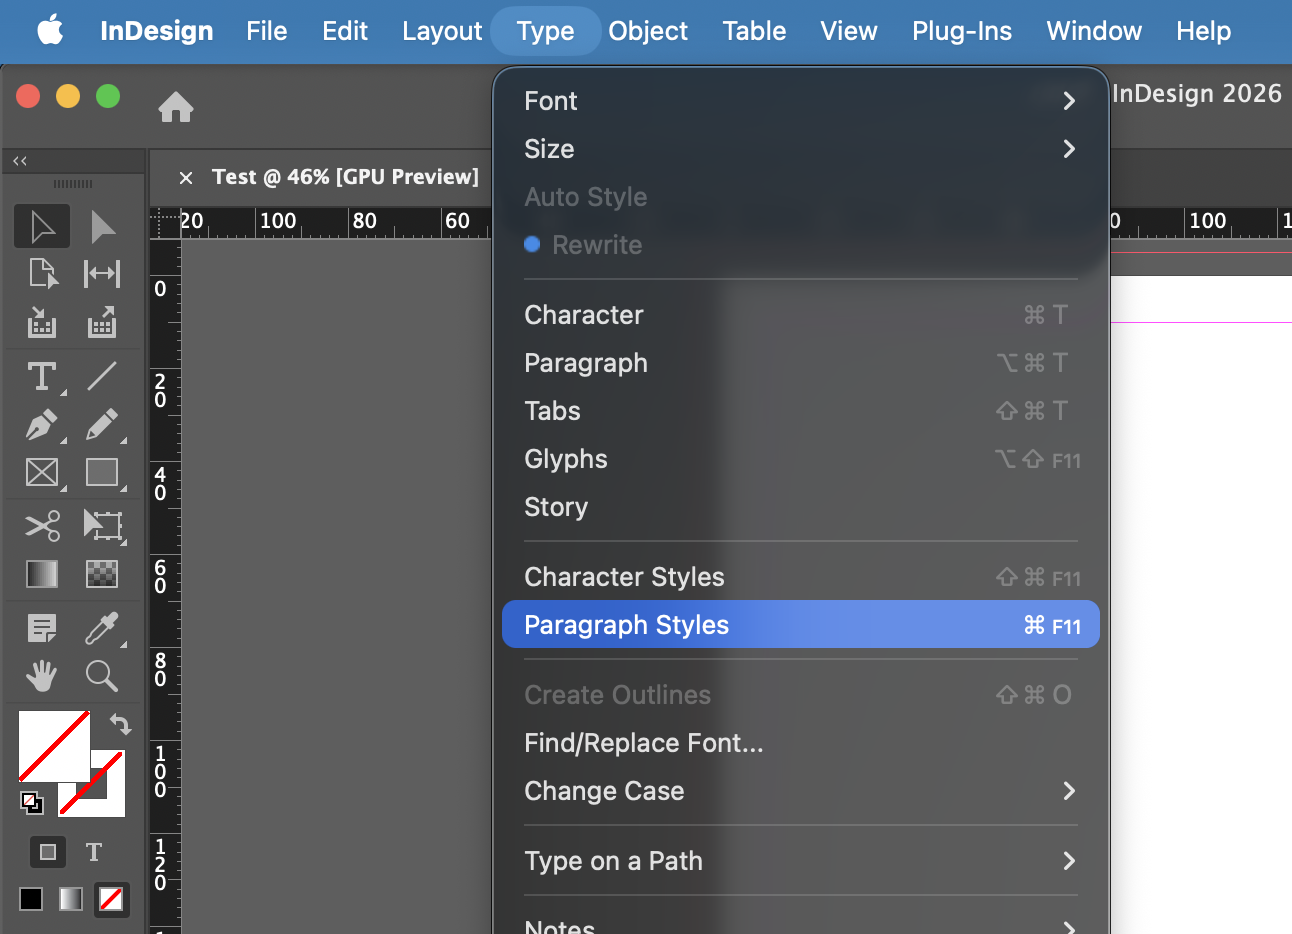Select the Scissors tool
1292x934 pixels.
tap(42, 525)
